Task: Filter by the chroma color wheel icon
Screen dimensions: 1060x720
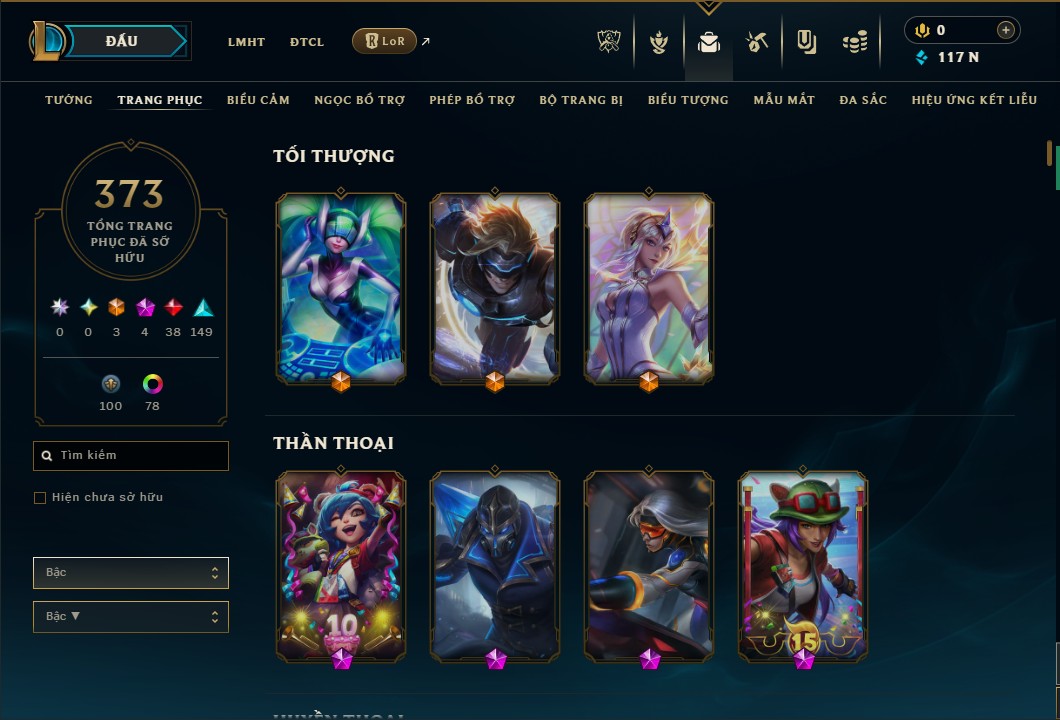Action: (x=153, y=384)
